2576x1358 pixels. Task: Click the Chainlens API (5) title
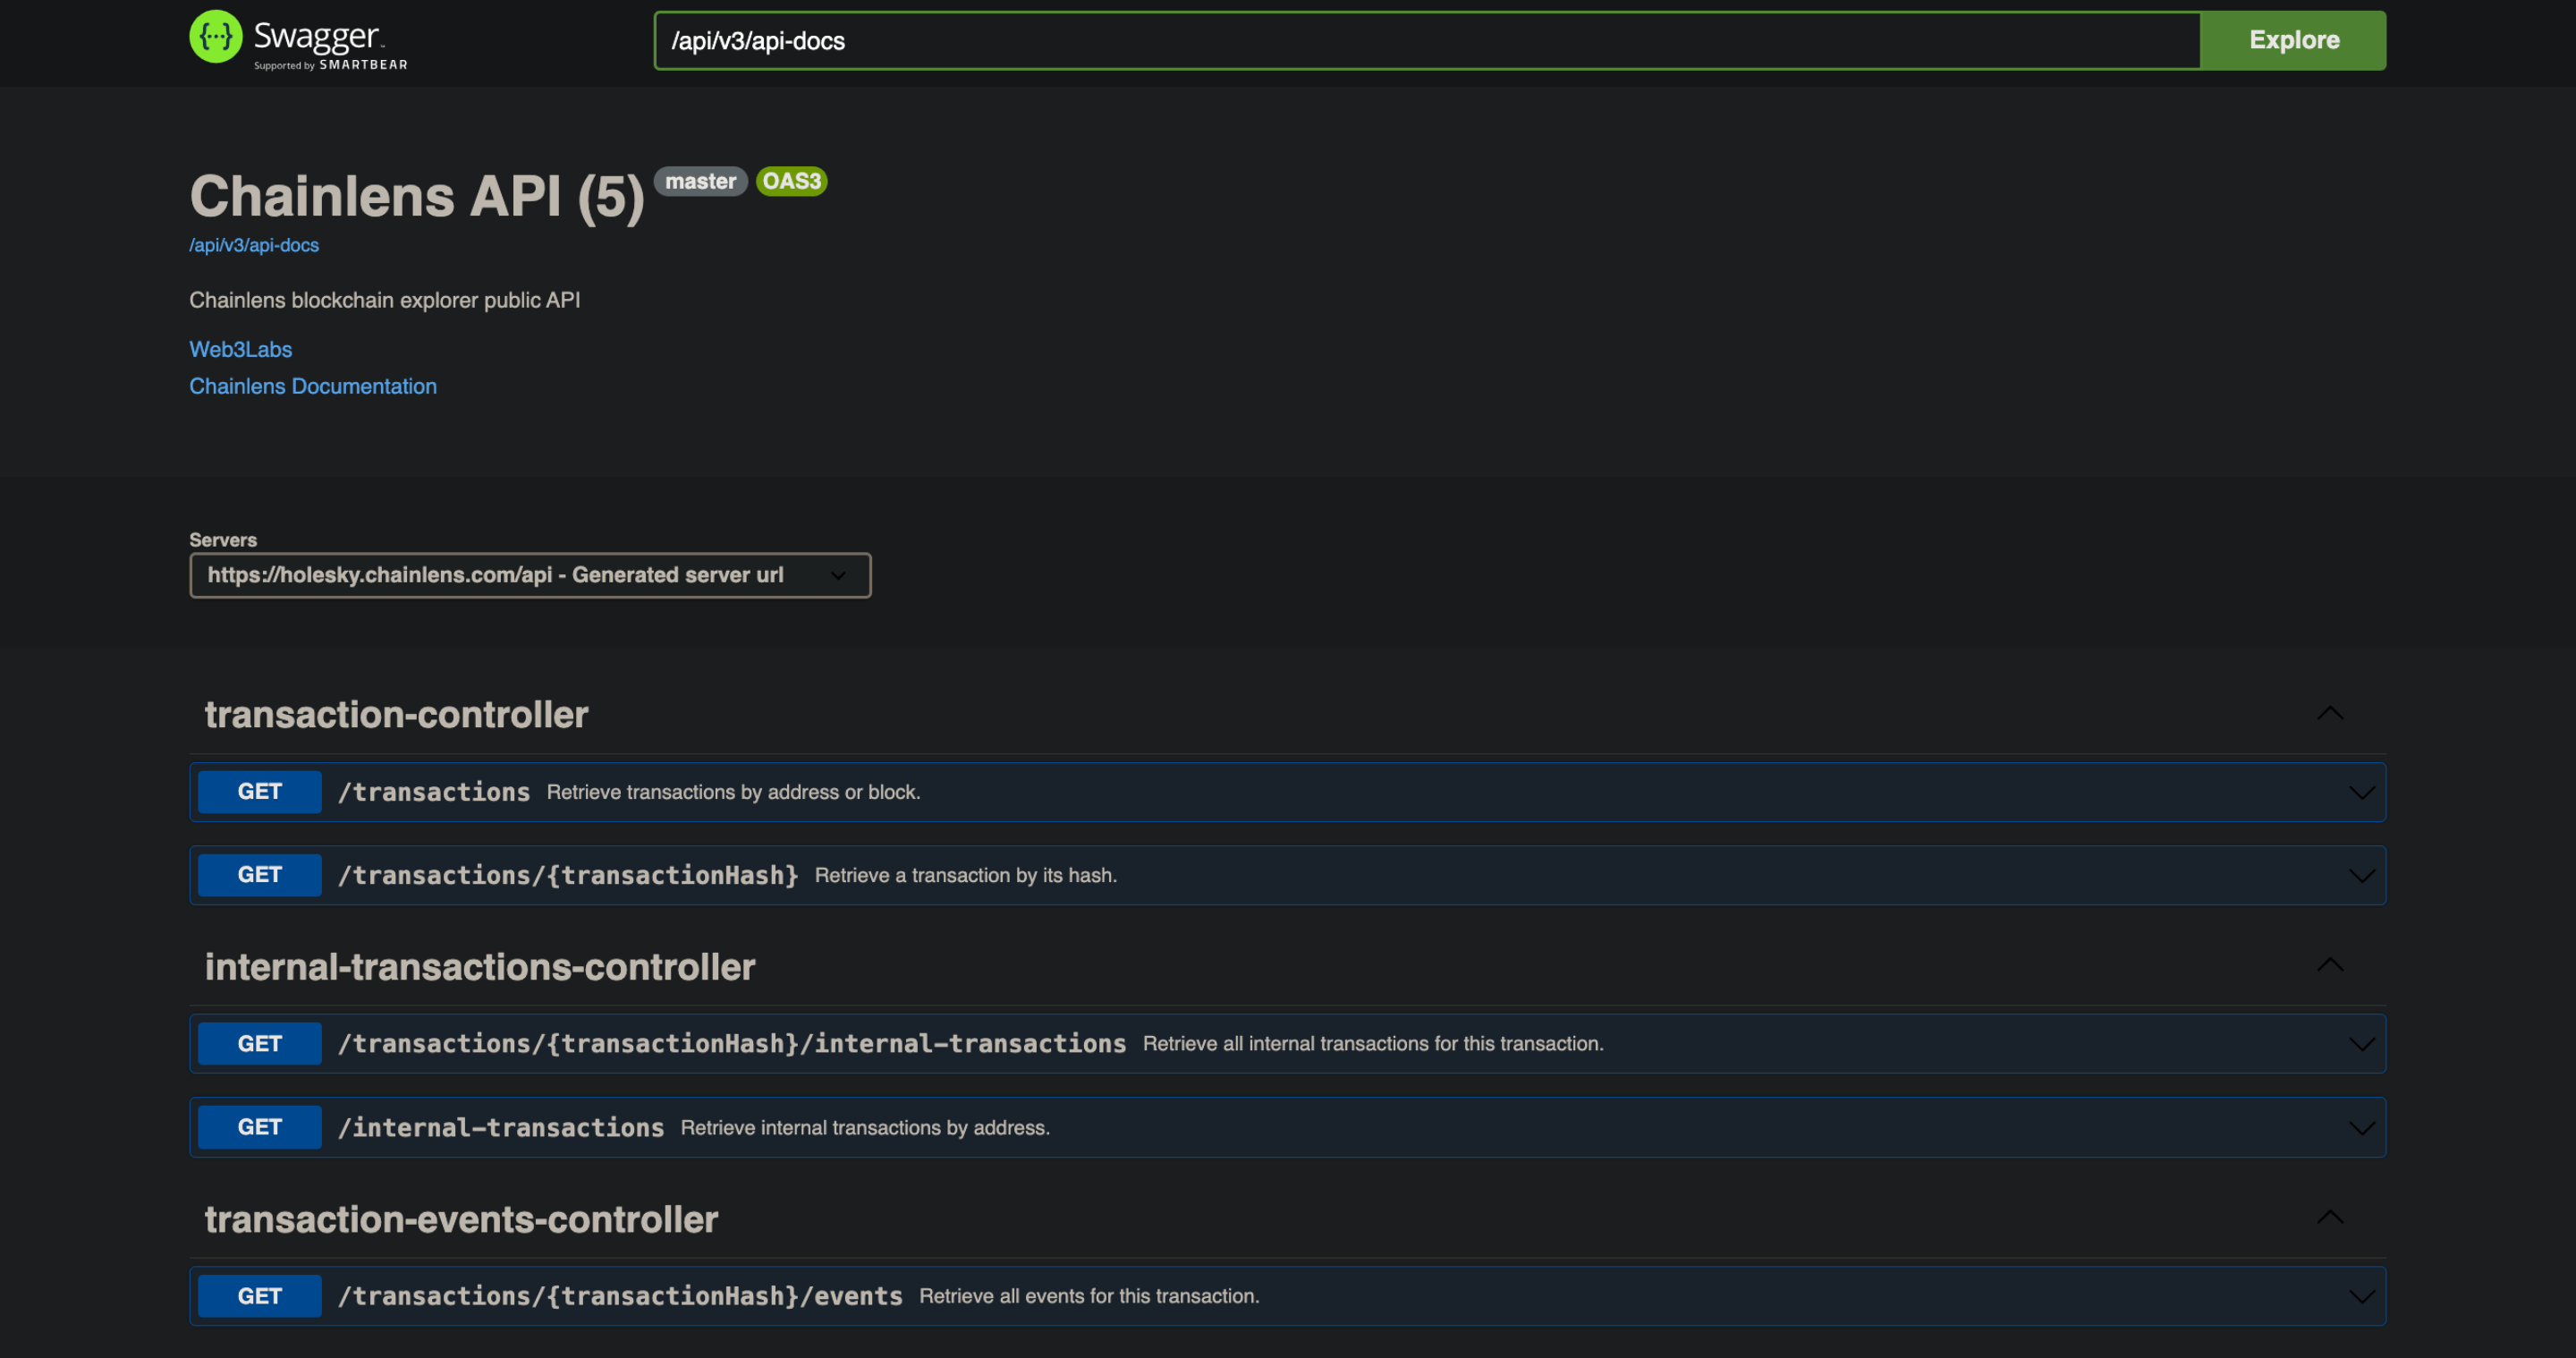pos(417,196)
